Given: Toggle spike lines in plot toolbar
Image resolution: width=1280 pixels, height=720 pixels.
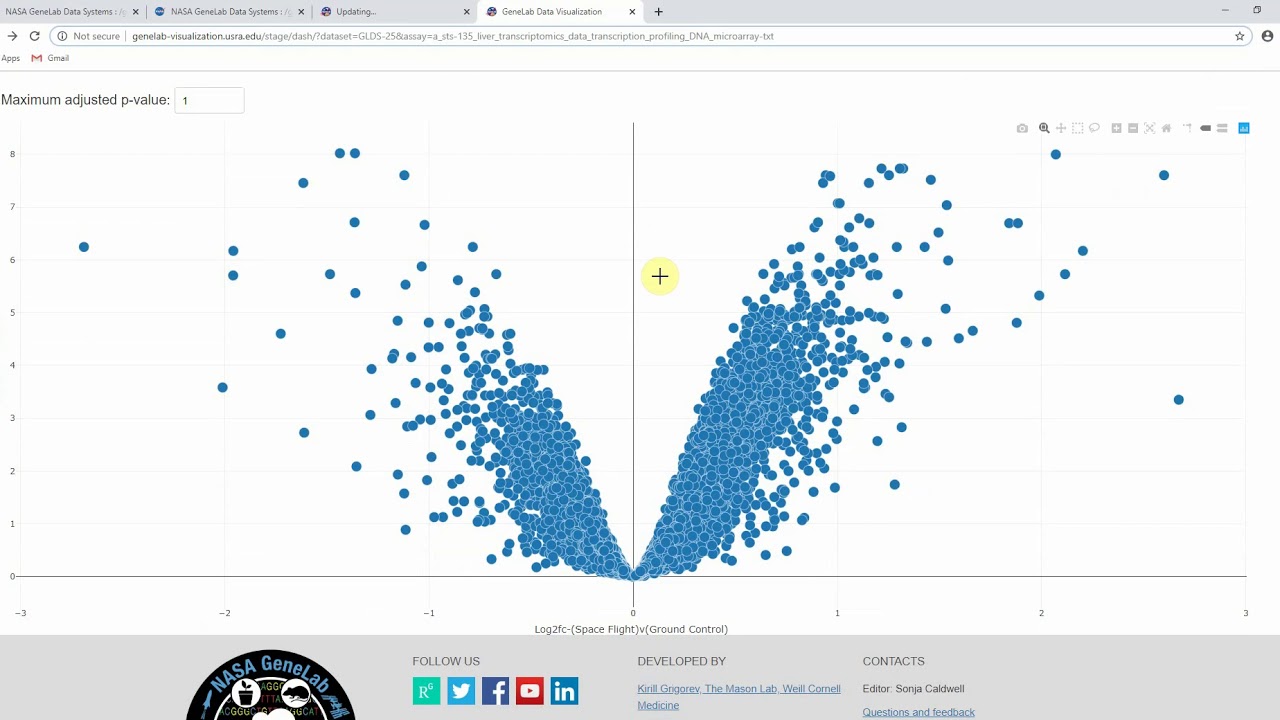Looking at the screenshot, I should 1187,128.
